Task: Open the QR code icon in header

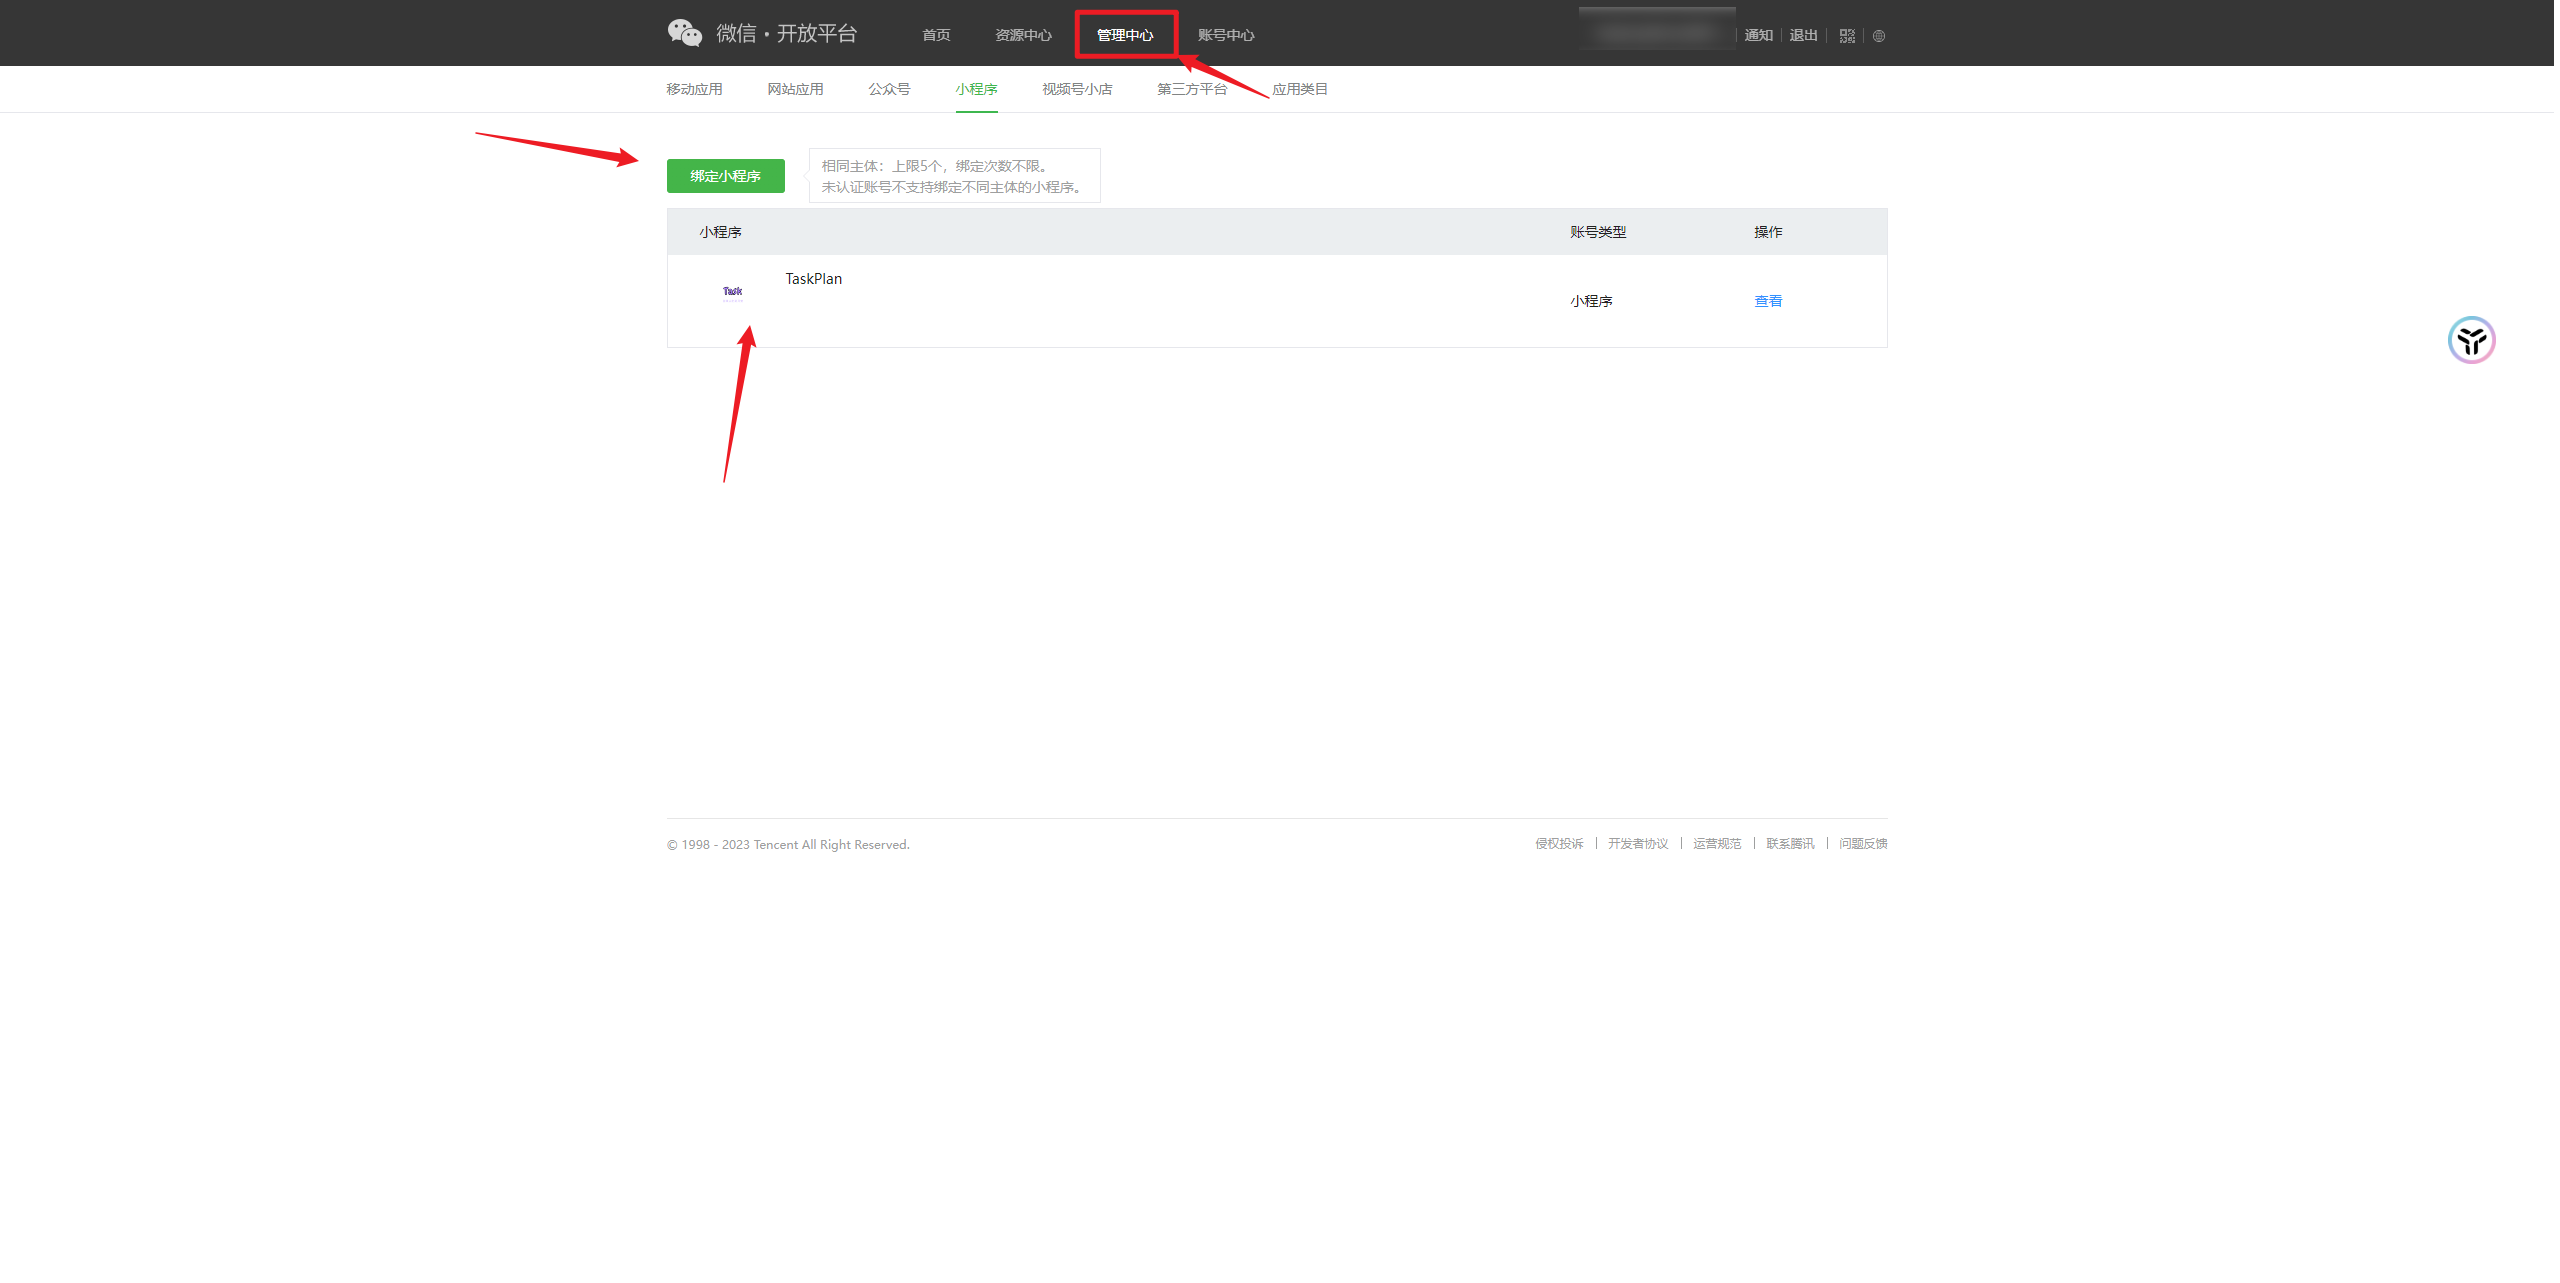Action: [1847, 36]
